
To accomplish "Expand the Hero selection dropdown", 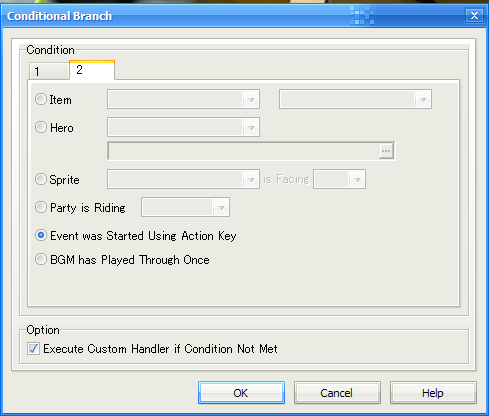I will tap(183, 127).
